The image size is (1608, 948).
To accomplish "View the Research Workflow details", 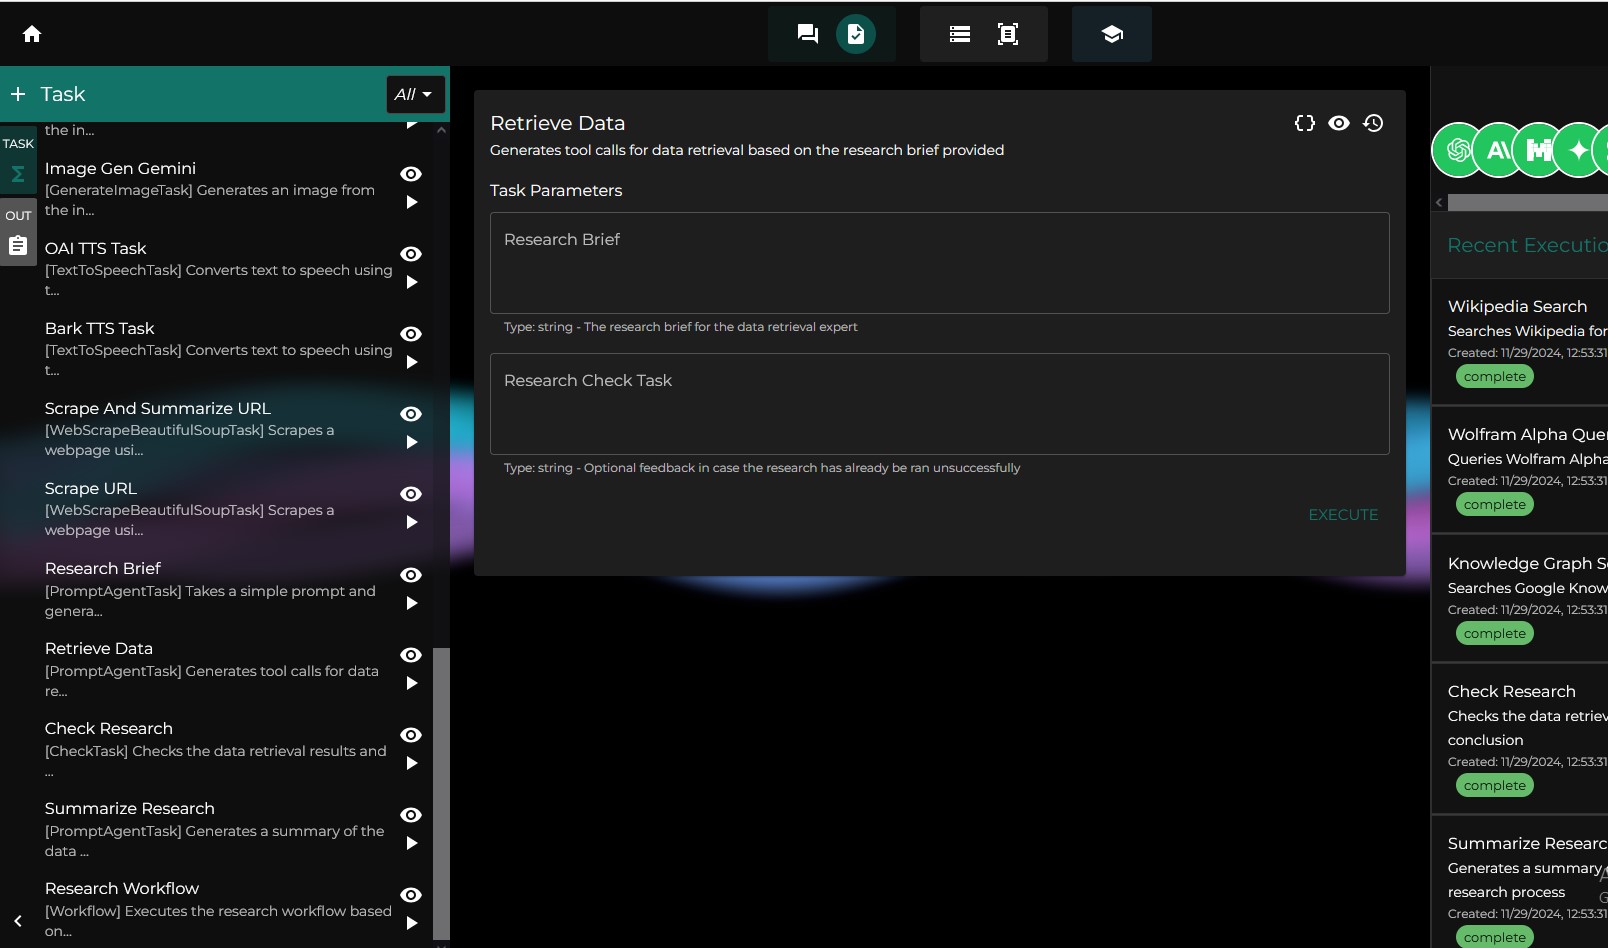I will [411, 895].
